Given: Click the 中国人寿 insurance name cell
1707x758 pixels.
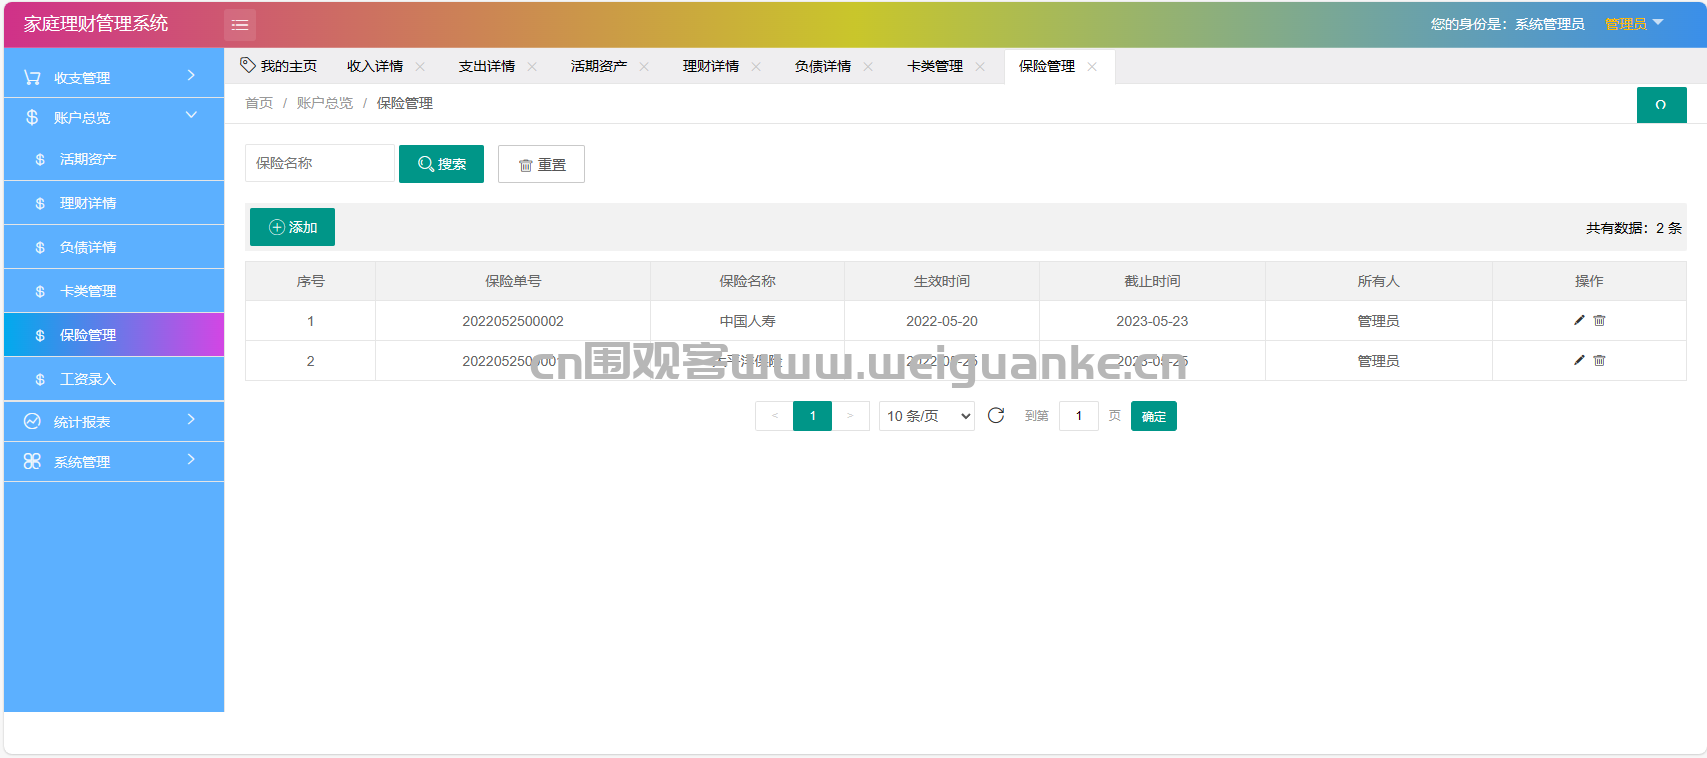Looking at the screenshot, I should pyautogui.click(x=747, y=321).
